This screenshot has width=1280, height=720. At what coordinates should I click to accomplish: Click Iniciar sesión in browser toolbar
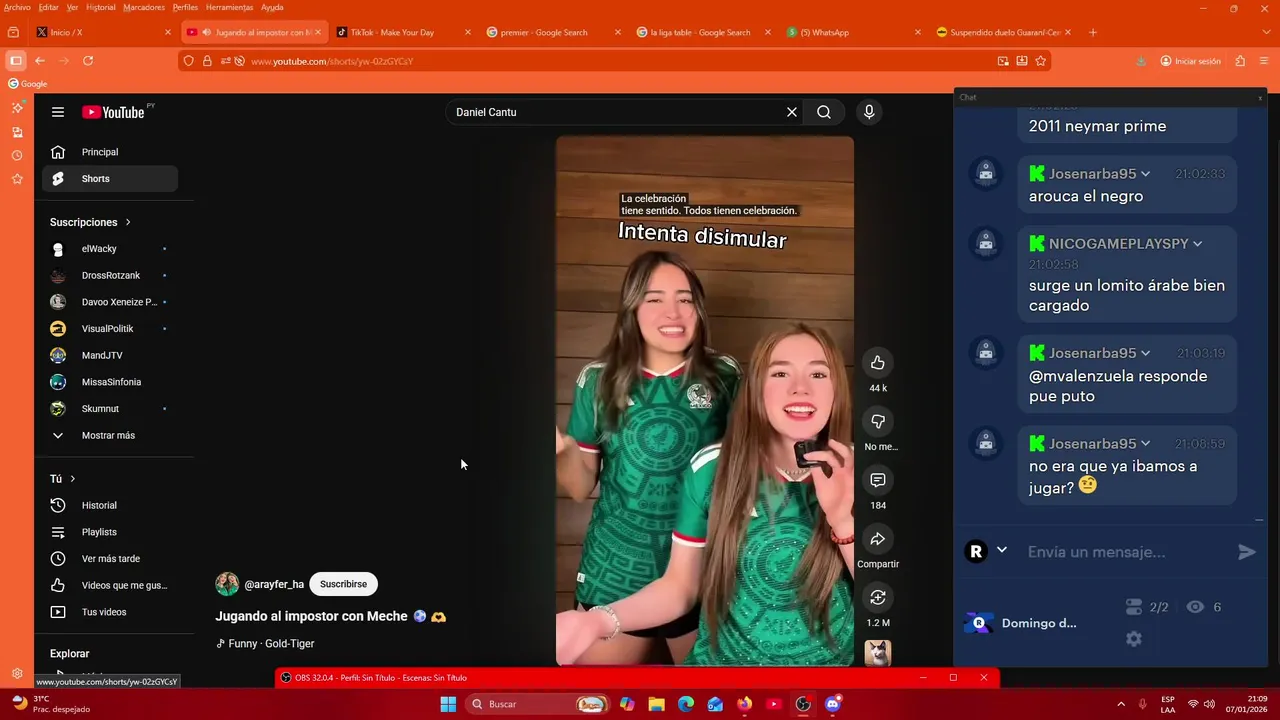(x=1190, y=61)
